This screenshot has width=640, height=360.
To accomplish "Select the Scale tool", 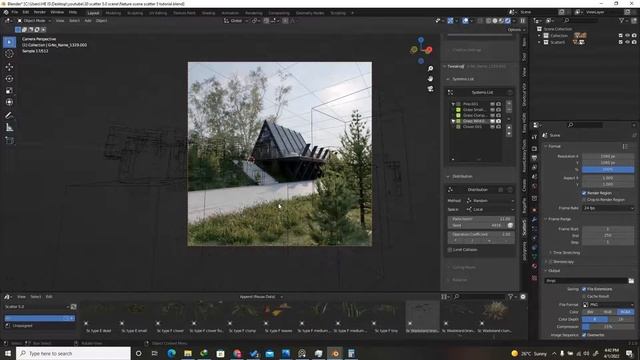I will click(9, 91).
